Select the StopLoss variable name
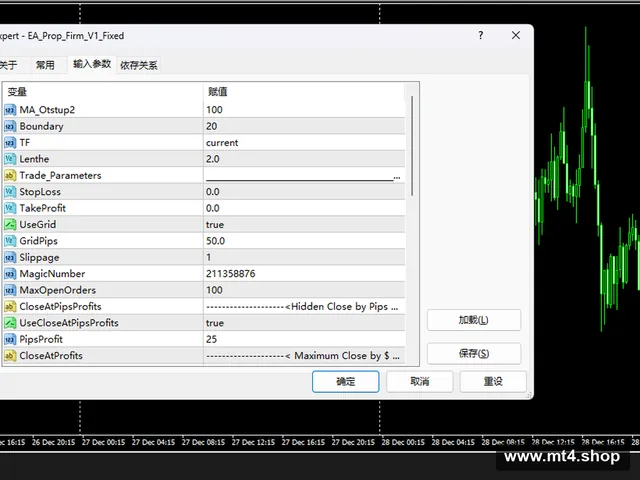 [x=40, y=192]
